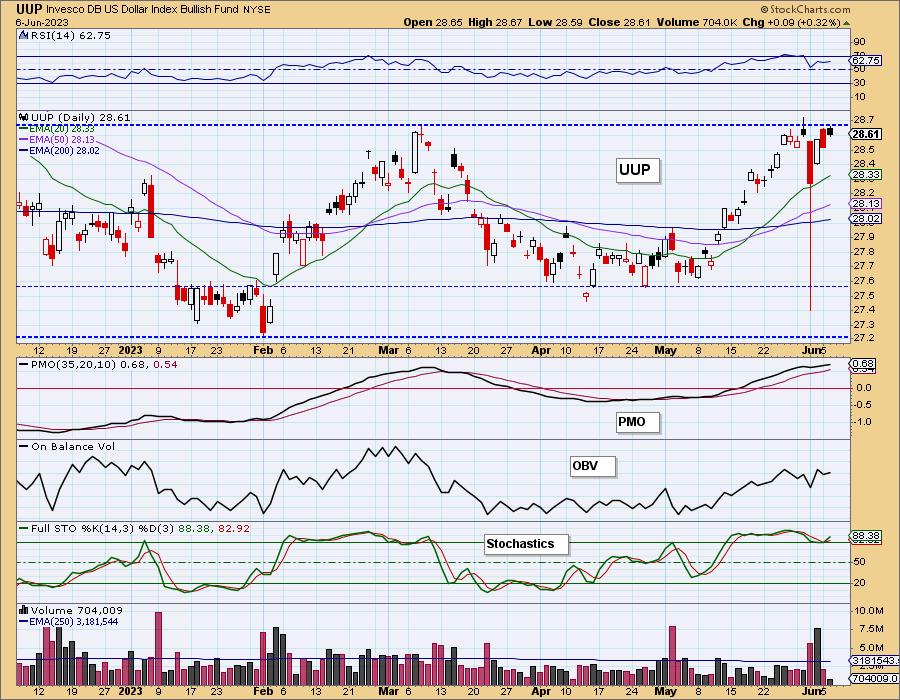This screenshot has height=700, width=900.
Task: Click the 10.0M level on the volume axis
Action: pyautogui.click(x=868, y=610)
